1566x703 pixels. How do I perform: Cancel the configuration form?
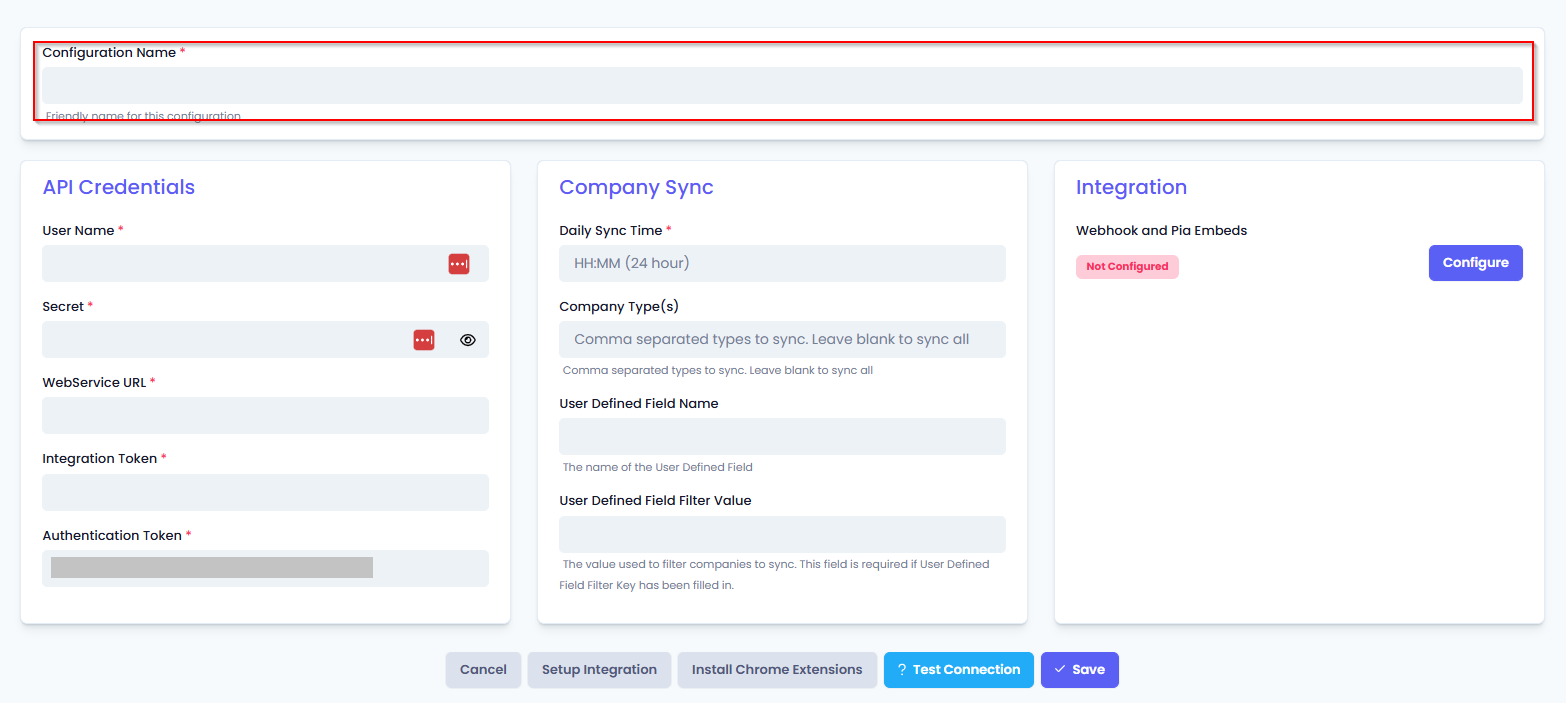pyautogui.click(x=483, y=670)
